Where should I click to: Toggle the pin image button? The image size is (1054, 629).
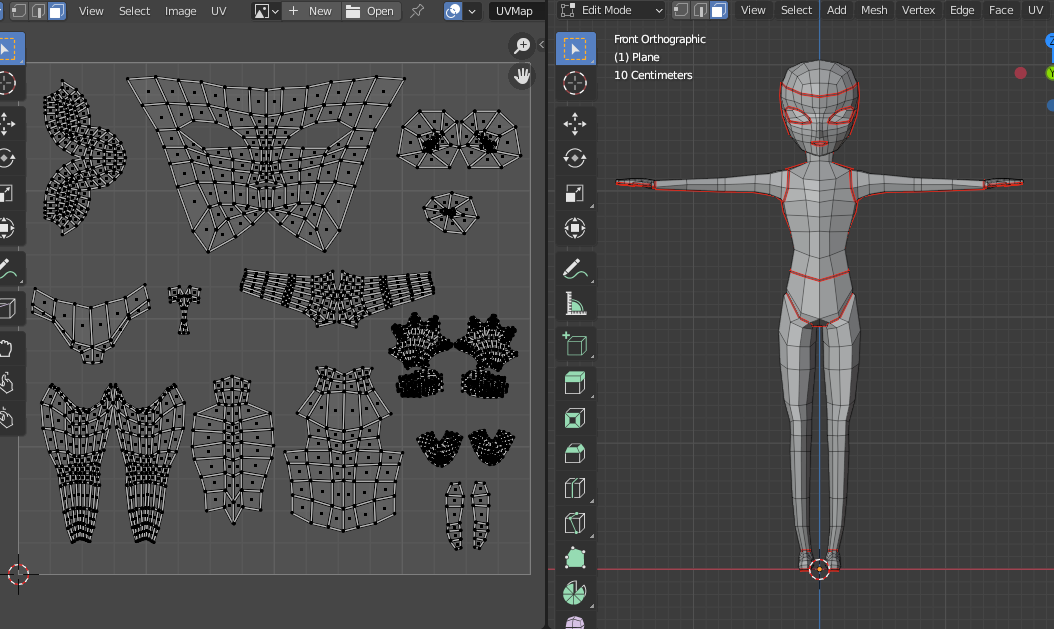pos(417,11)
